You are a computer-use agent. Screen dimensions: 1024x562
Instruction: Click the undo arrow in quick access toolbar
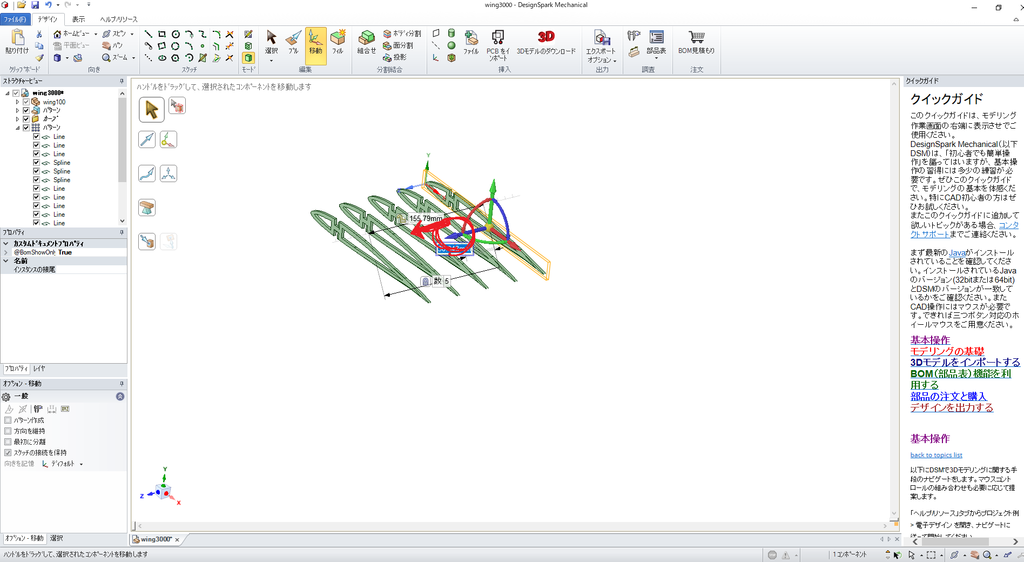(x=48, y=5)
